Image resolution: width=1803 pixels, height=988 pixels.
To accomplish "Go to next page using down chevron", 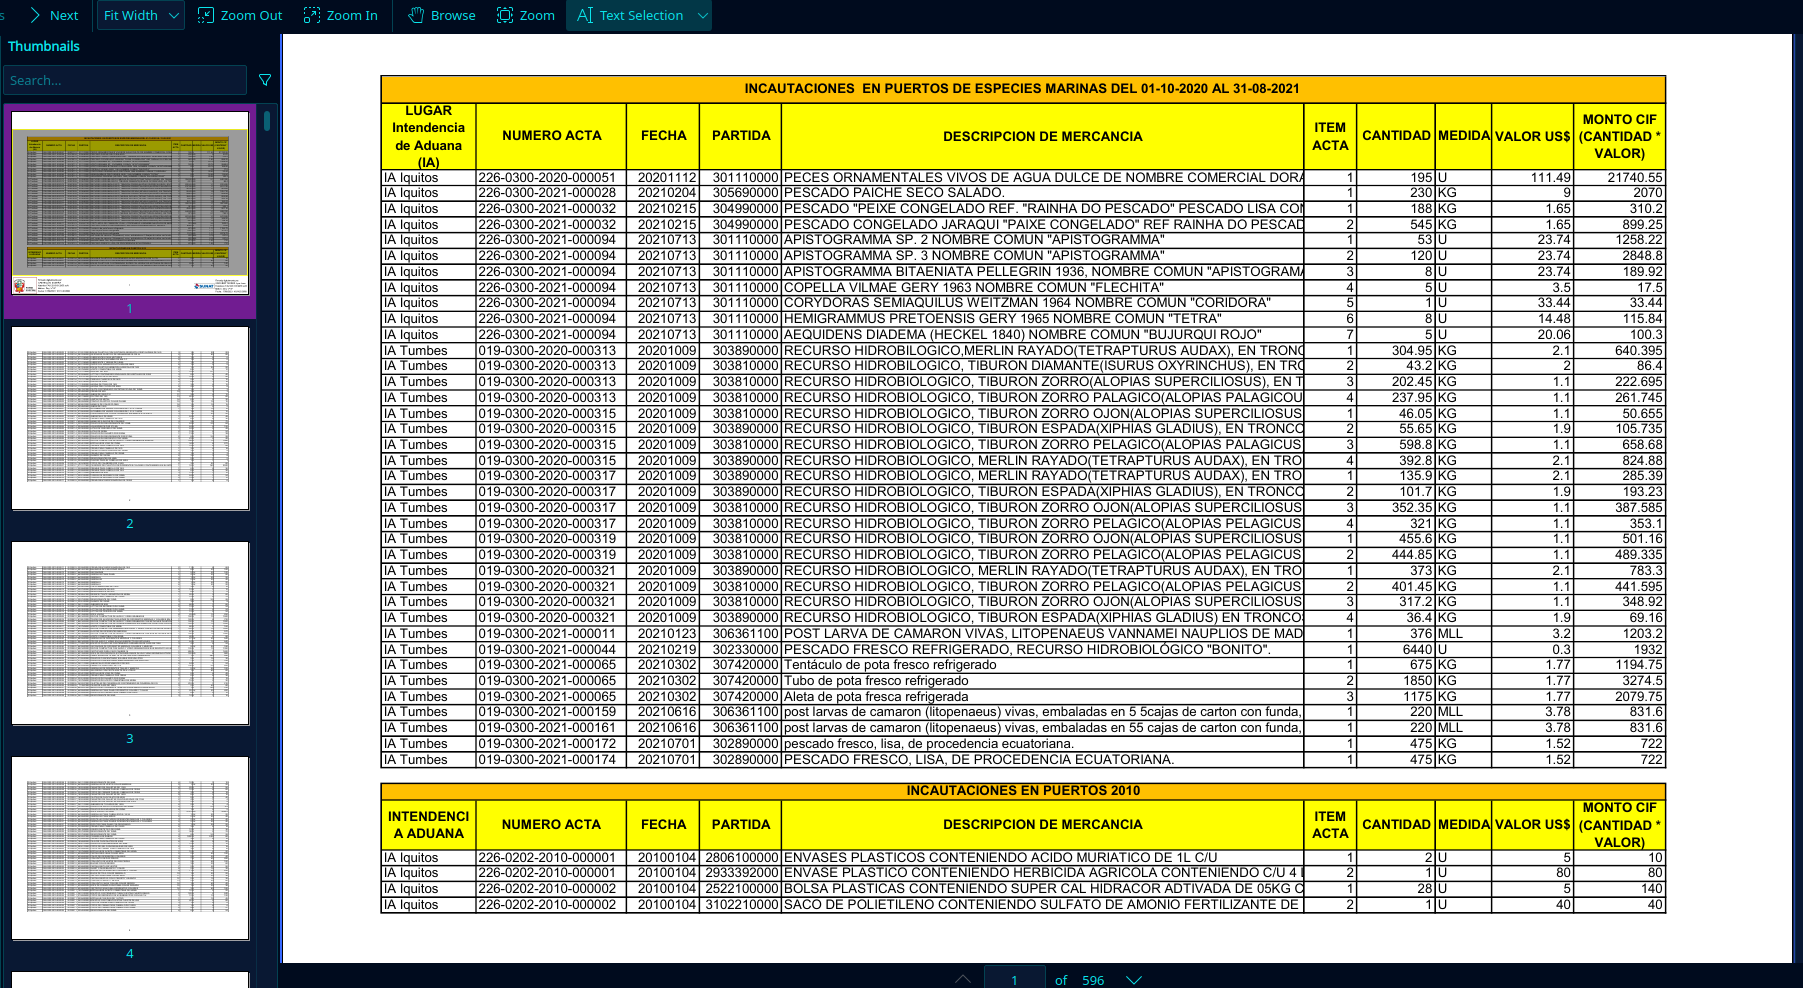I will pos(1133,979).
